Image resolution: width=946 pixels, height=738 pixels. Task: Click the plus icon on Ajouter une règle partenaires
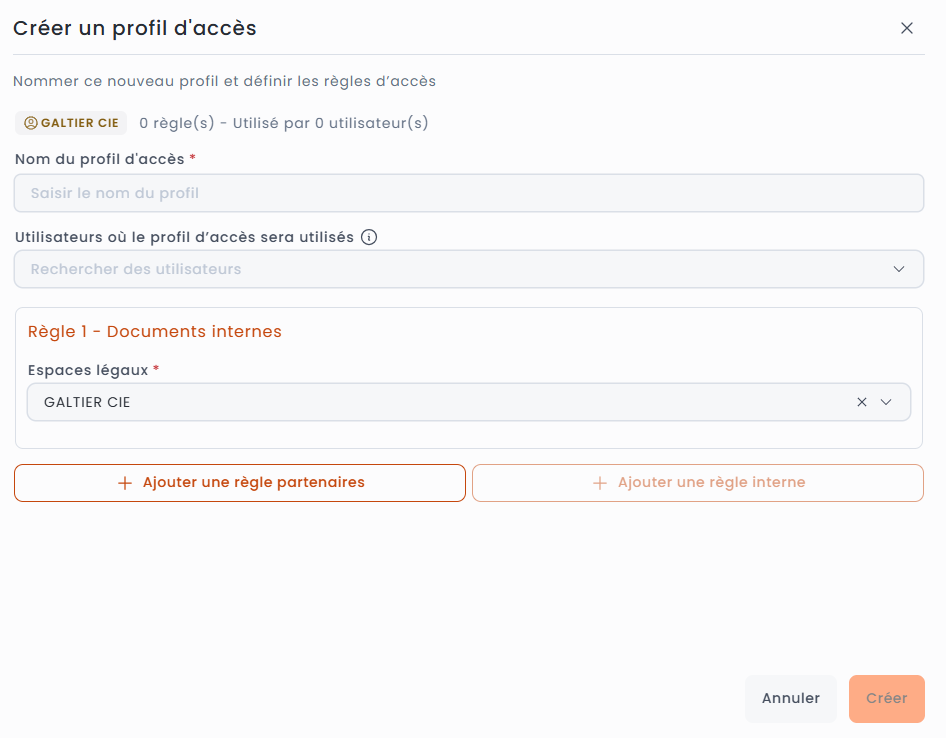click(x=125, y=483)
